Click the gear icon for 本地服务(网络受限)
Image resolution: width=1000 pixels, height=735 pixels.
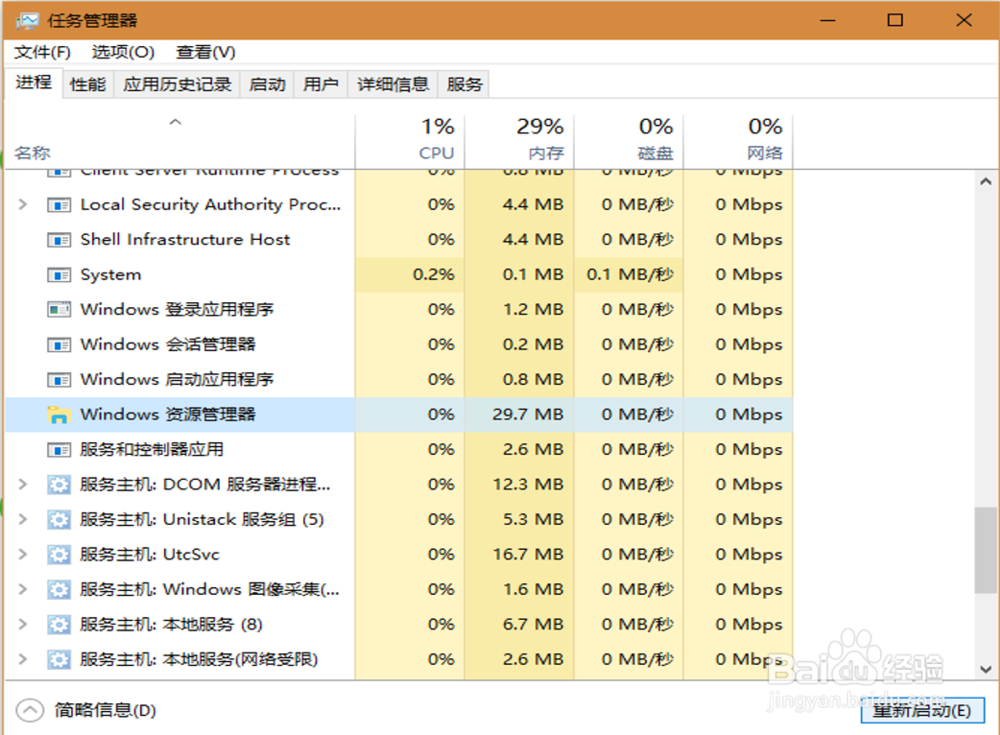[x=59, y=659]
